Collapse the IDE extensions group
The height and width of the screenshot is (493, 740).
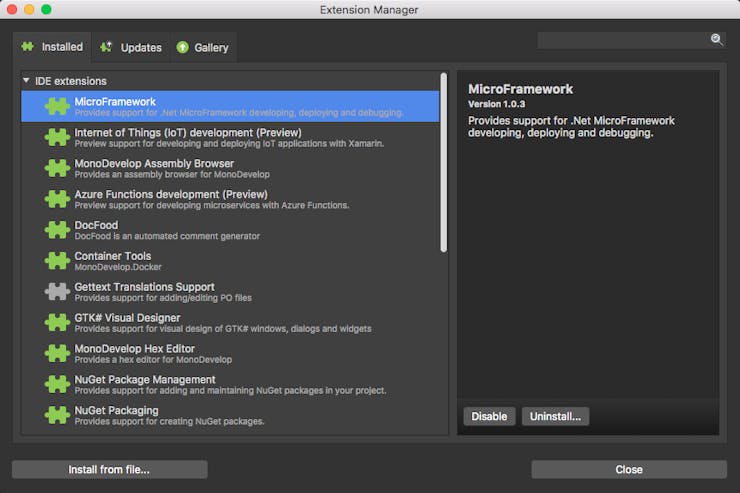click(x=26, y=81)
